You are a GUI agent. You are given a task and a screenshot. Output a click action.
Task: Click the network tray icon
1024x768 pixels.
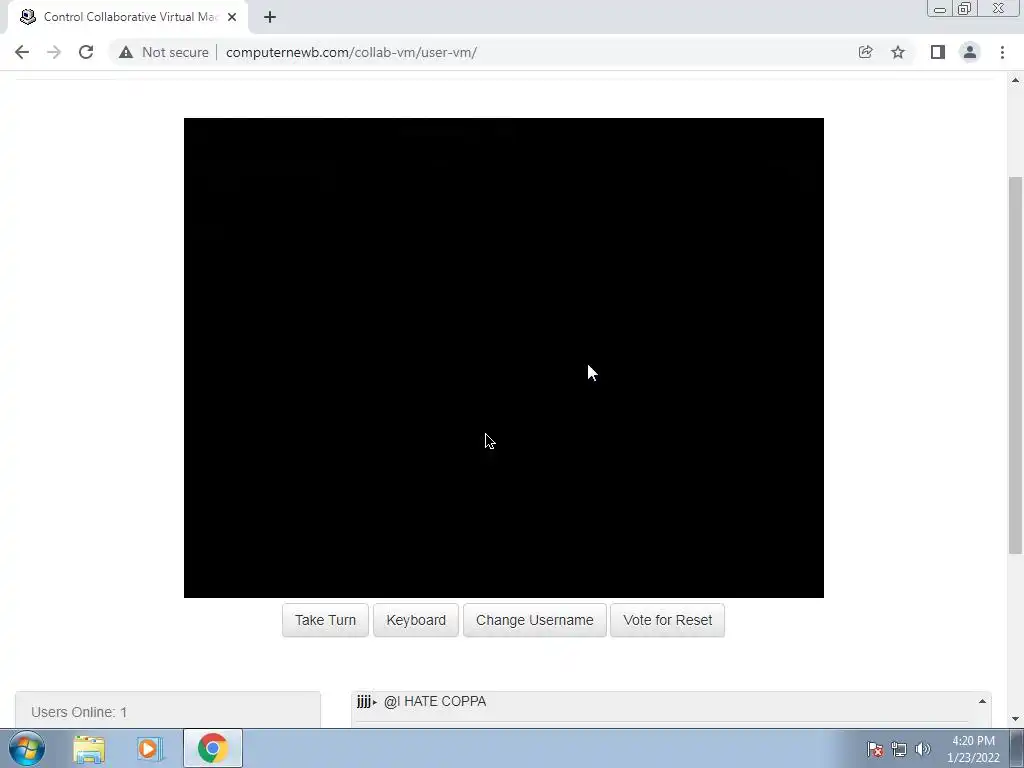point(899,749)
